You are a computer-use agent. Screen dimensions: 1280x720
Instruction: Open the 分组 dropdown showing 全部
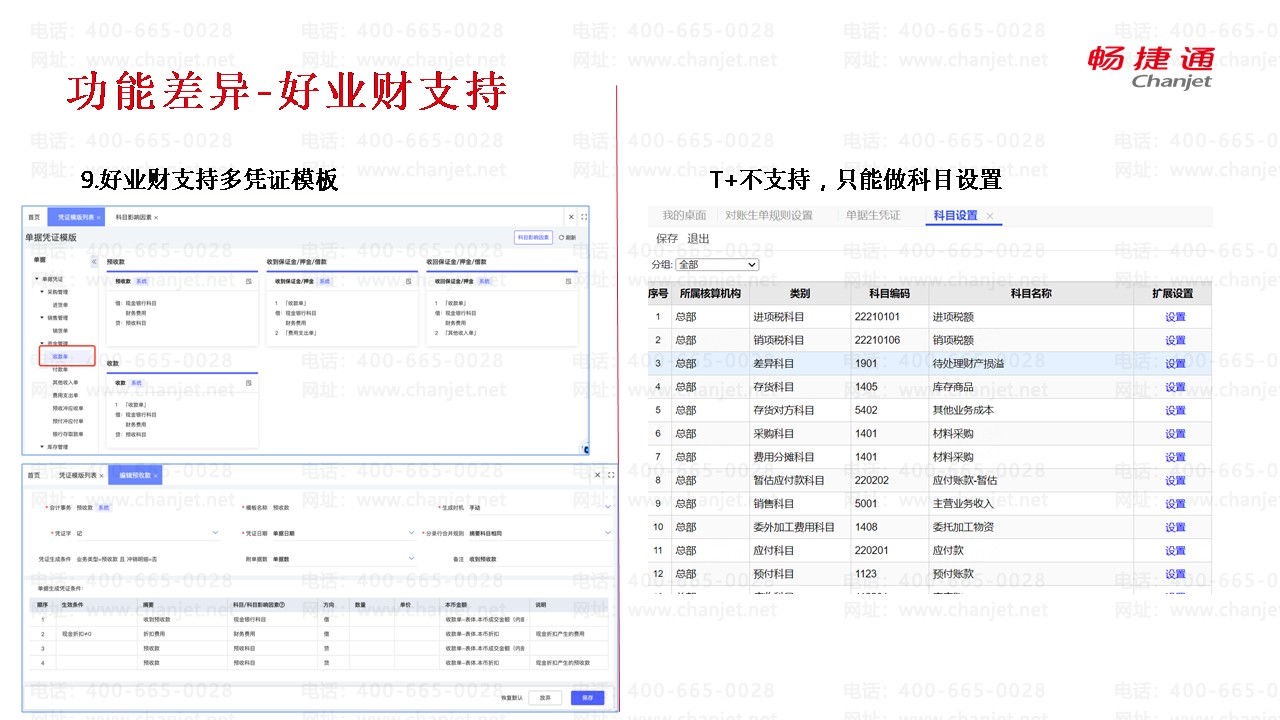click(717, 265)
